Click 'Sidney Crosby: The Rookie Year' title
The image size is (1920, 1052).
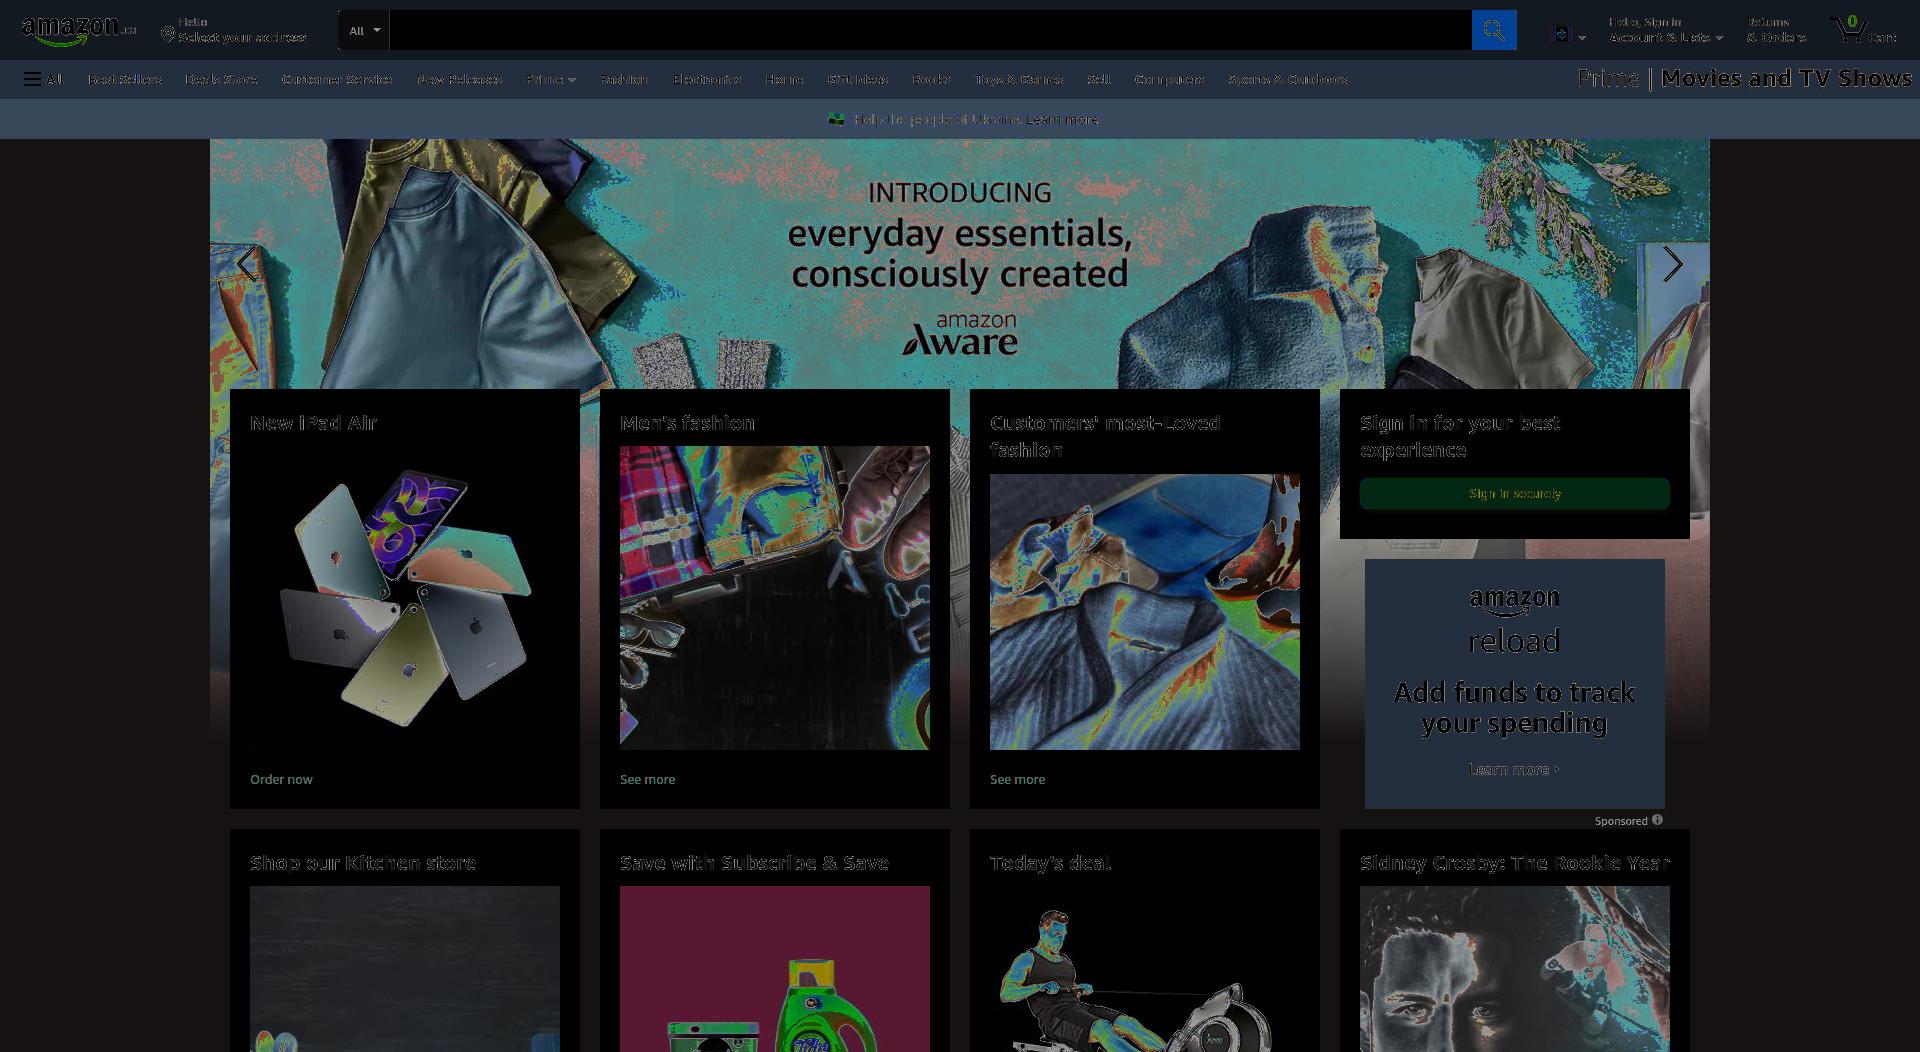pyautogui.click(x=1514, y=863)
